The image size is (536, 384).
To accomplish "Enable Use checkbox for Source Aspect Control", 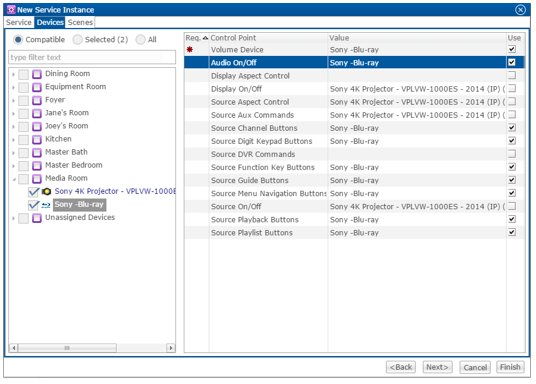I will tap(512, 102).
